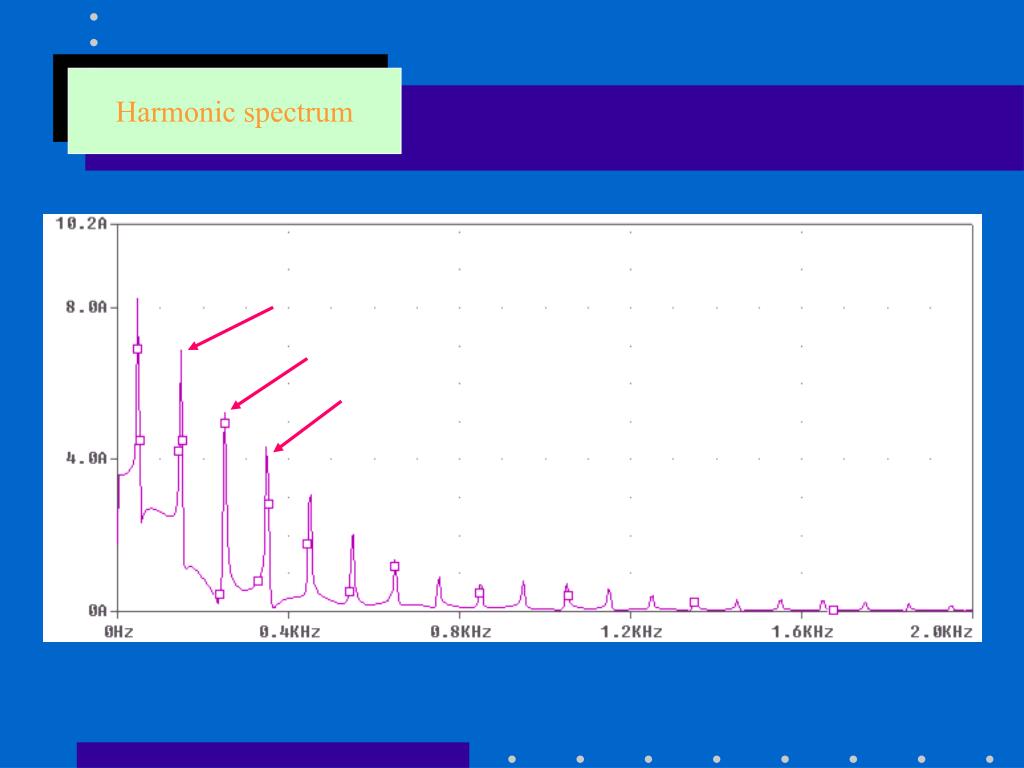Select the 4.0A y-axis label
Viewport: 1024px width, 768px height.
(x=86, y=458)
